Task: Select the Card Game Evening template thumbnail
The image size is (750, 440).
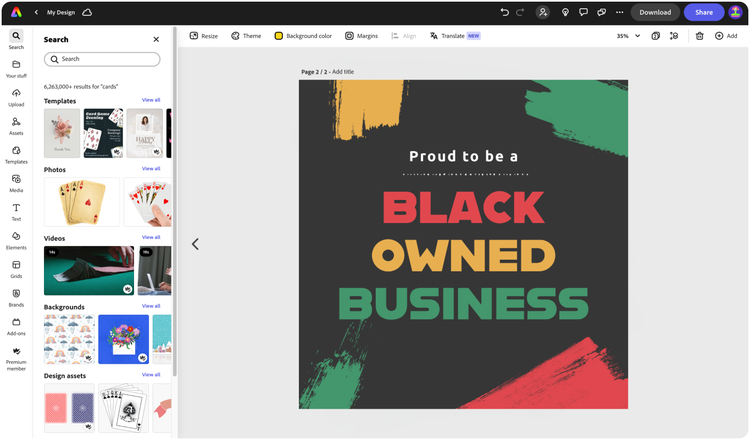Action: [103, 133]
